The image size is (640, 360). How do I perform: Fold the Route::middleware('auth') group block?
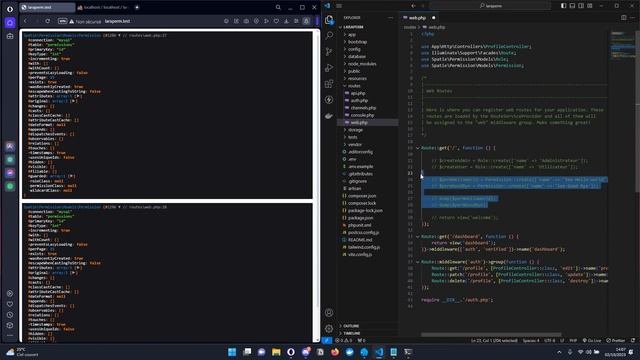tap(418, 262)
